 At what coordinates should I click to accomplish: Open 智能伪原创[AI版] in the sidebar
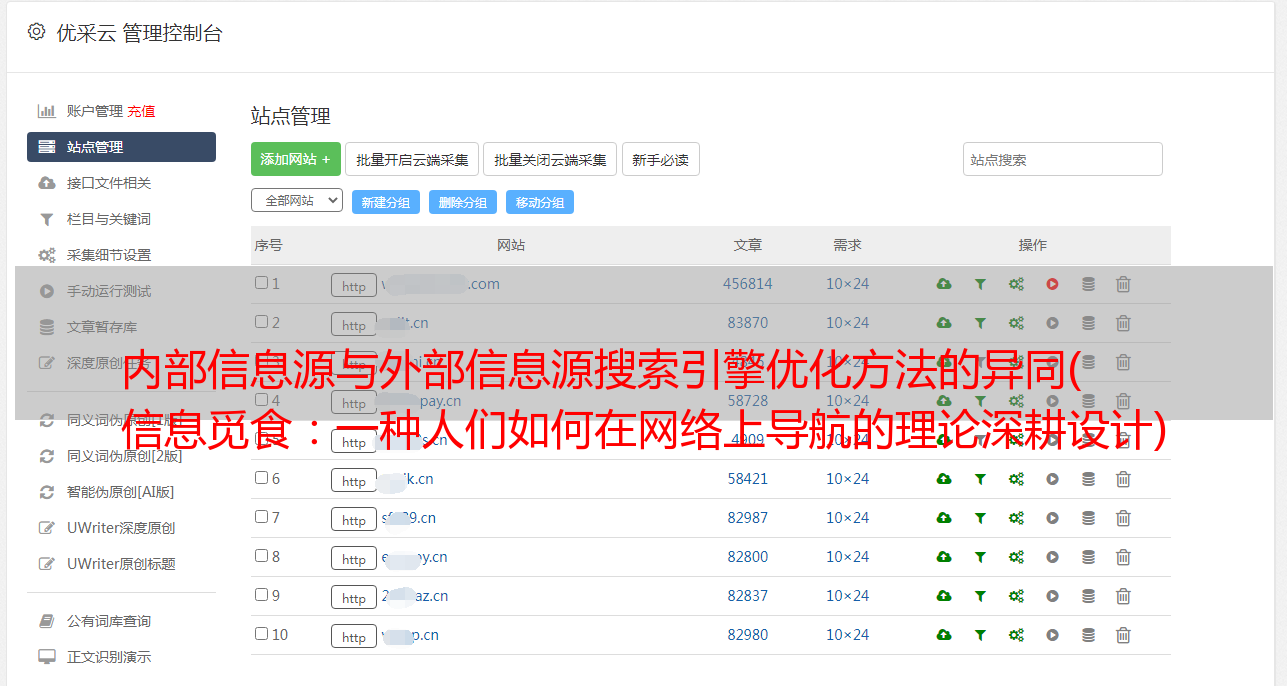pyautogui.click(x=121, y=492)
